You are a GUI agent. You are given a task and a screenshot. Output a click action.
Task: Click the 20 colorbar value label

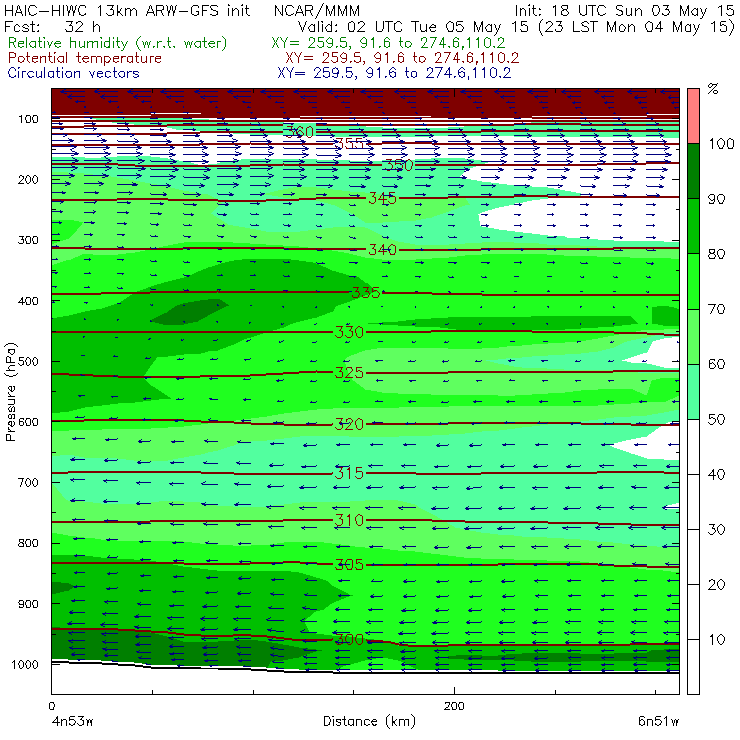[x=716, y=585]
